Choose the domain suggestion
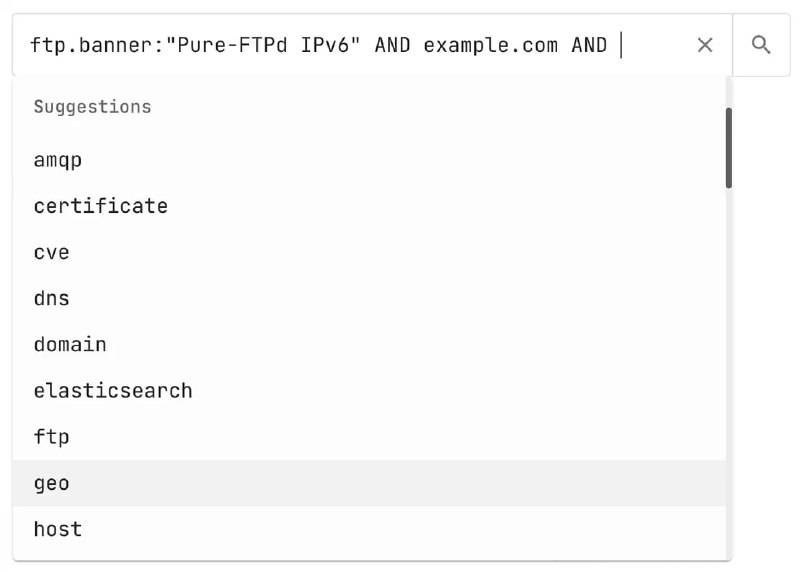 coord(369,345)
